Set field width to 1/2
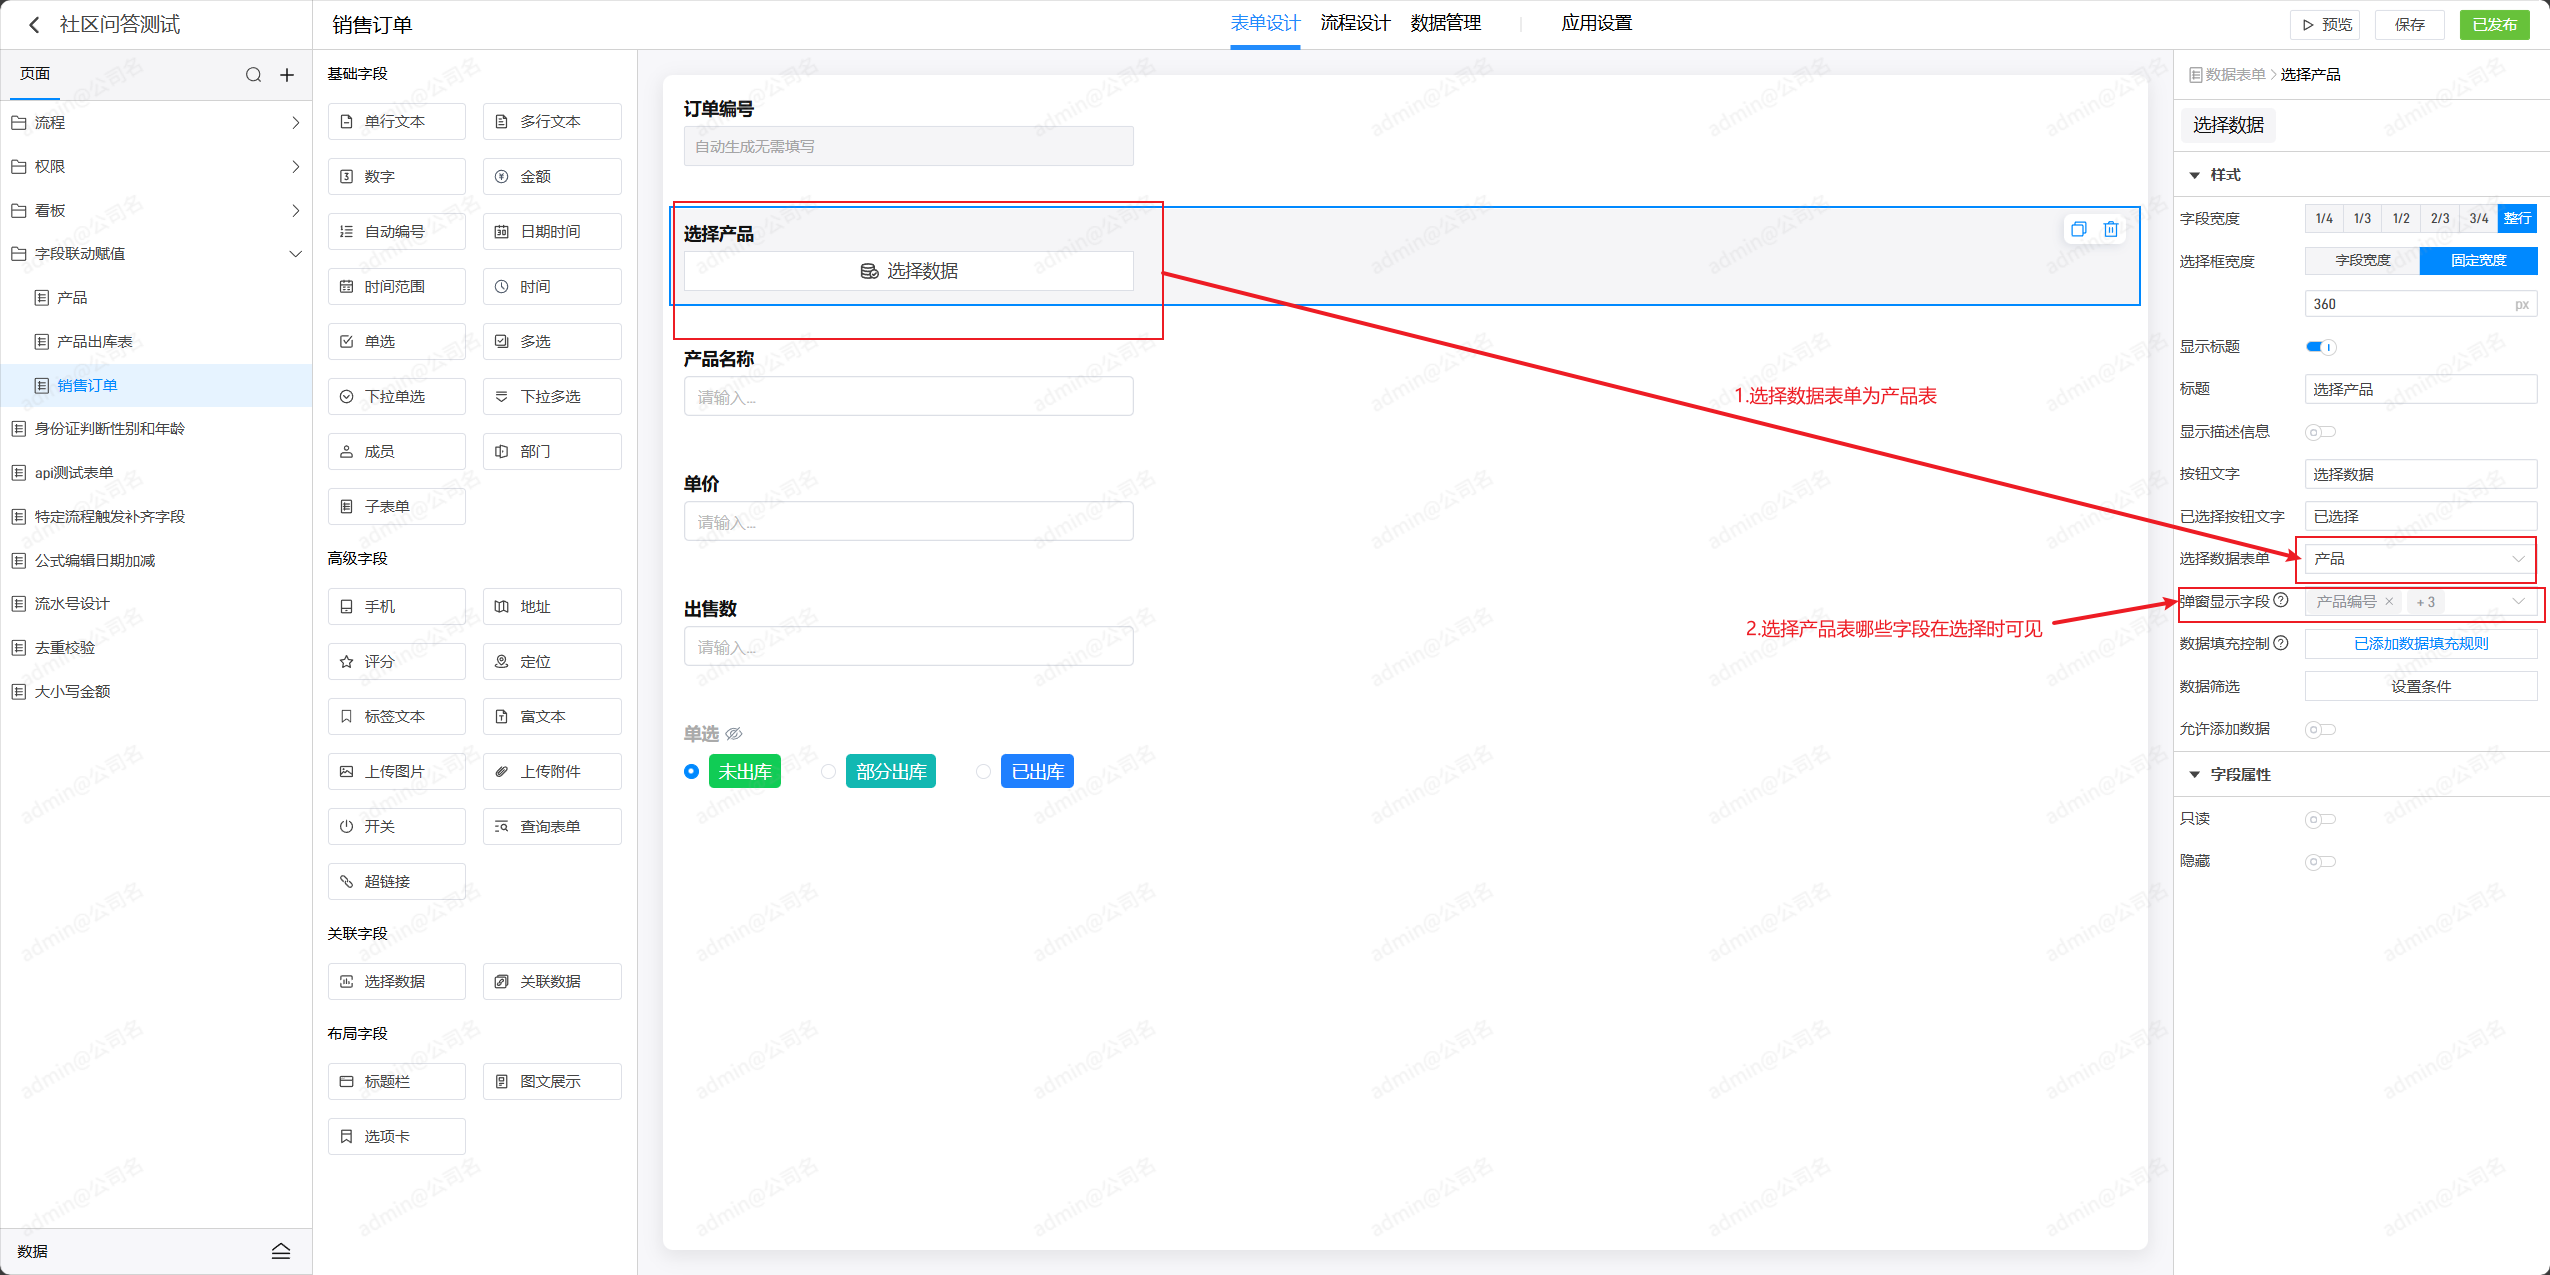The width and height of the screenshot is (2550, 1275). [x=2400, y=218]
